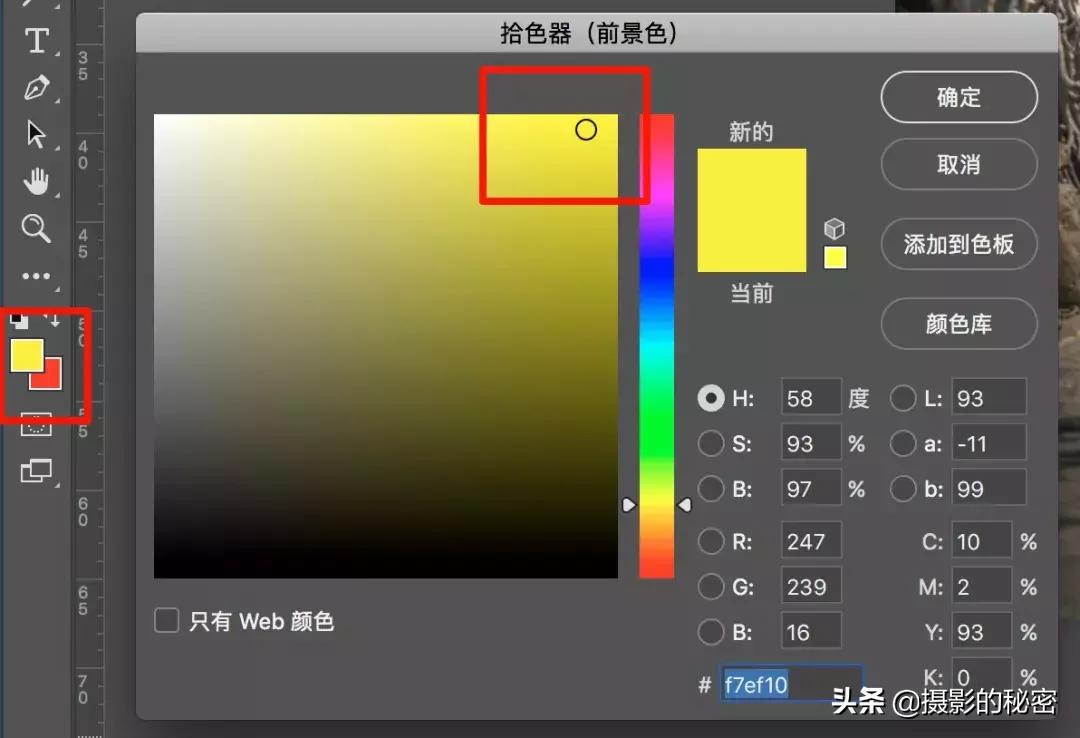
Task: Click 添加到色板 to save the swatch
Action: (958, 244)
